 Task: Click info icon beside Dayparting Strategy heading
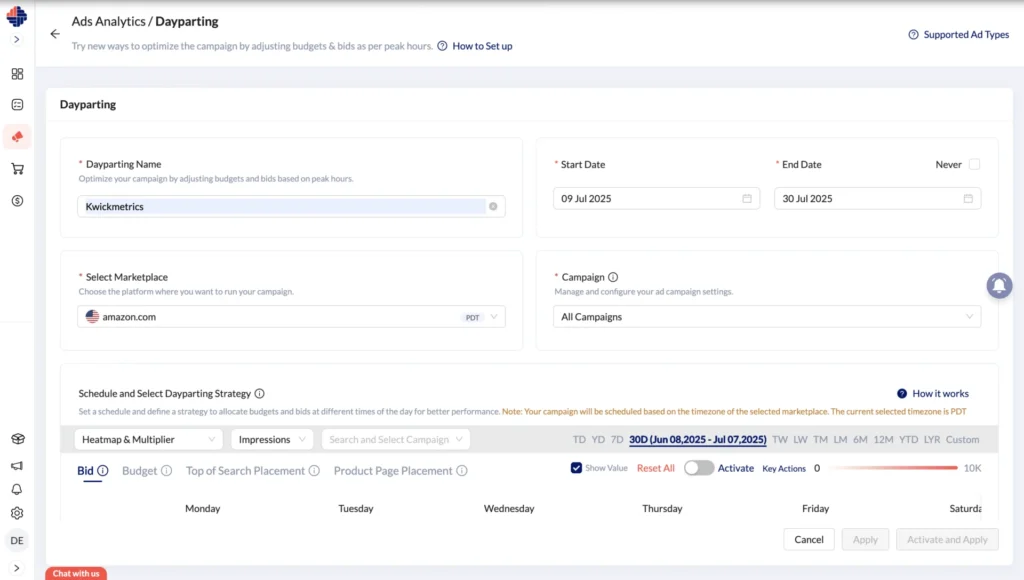[259, 394]
